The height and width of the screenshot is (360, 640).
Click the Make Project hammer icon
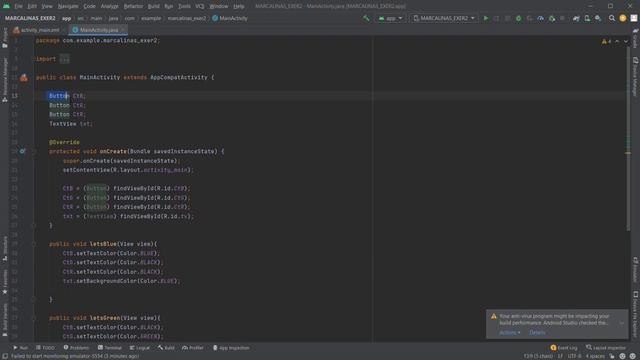pyautogui.click(x=366, y=18)
